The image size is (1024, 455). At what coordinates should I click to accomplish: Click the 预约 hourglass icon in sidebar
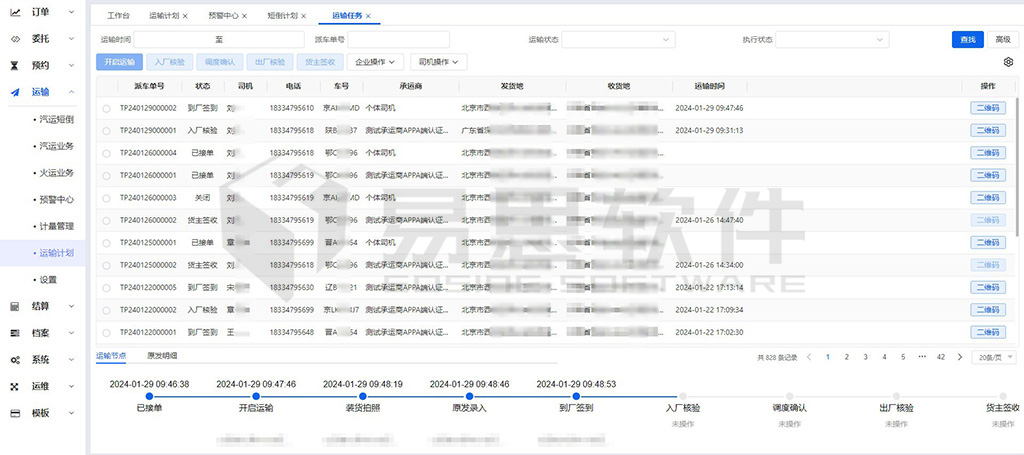[x=15, y=65]
